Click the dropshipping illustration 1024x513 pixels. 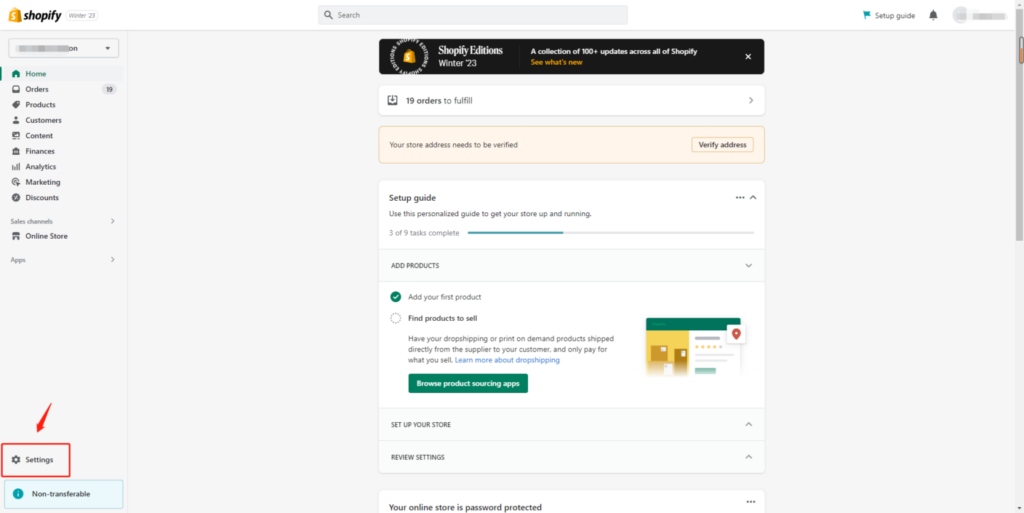(x=696, y=347)
